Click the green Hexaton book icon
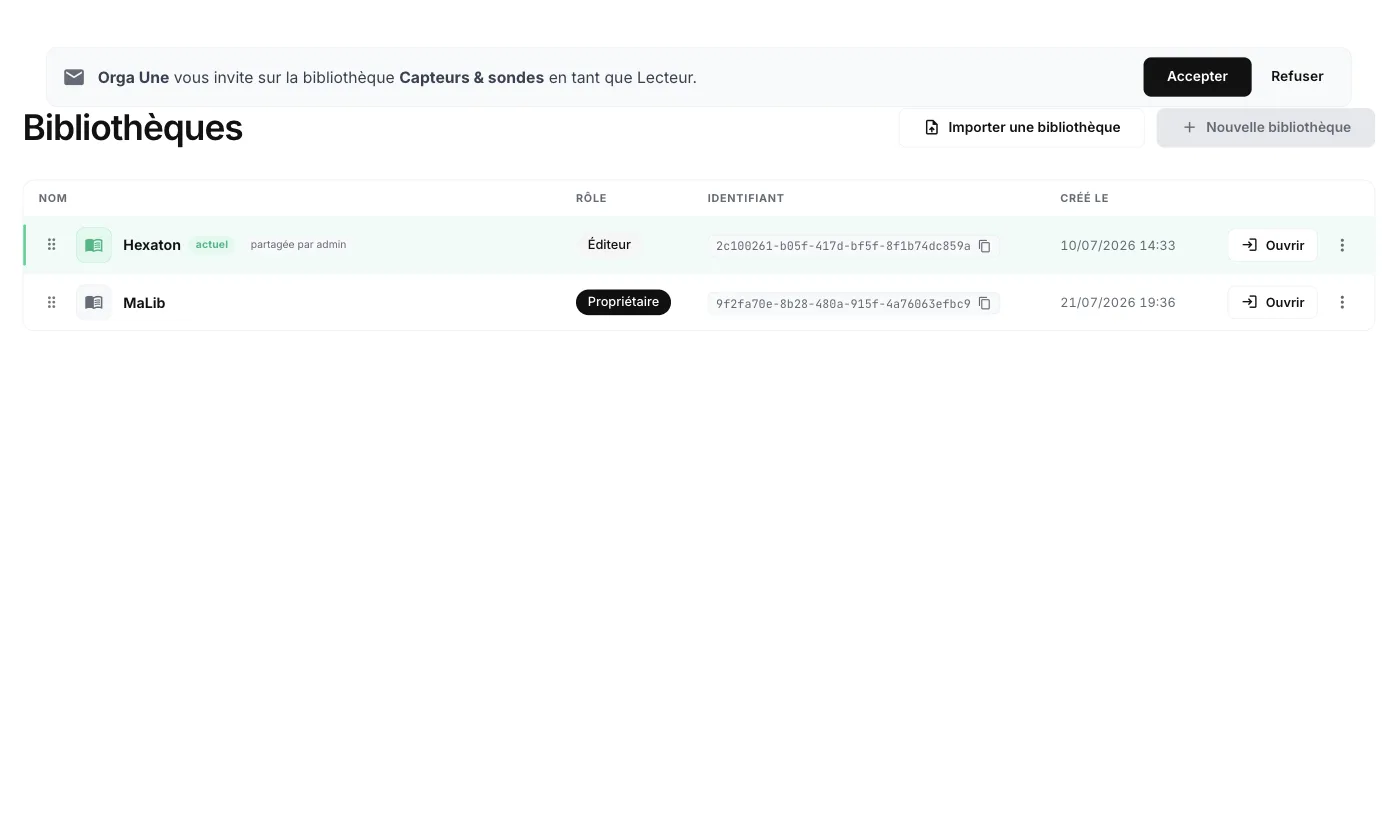 click(x=94, y=245)
